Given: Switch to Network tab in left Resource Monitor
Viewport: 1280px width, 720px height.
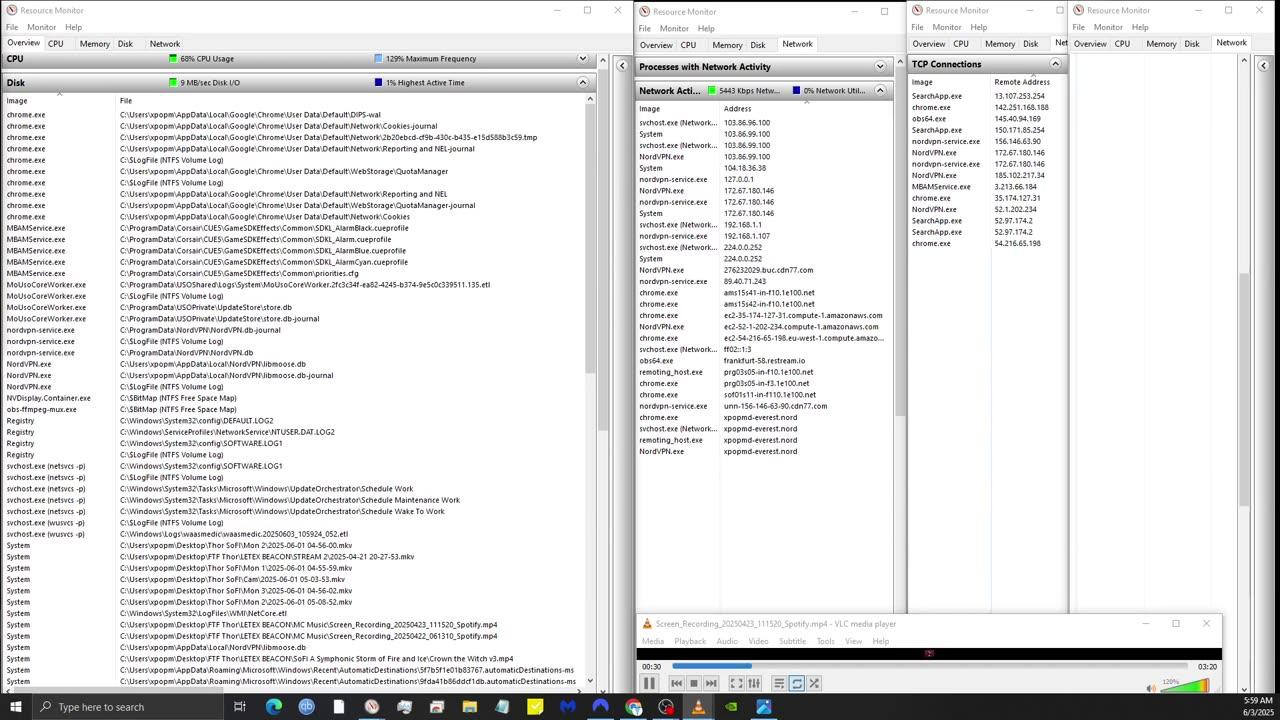Looking at the screenshot, I should pos(165,44).
